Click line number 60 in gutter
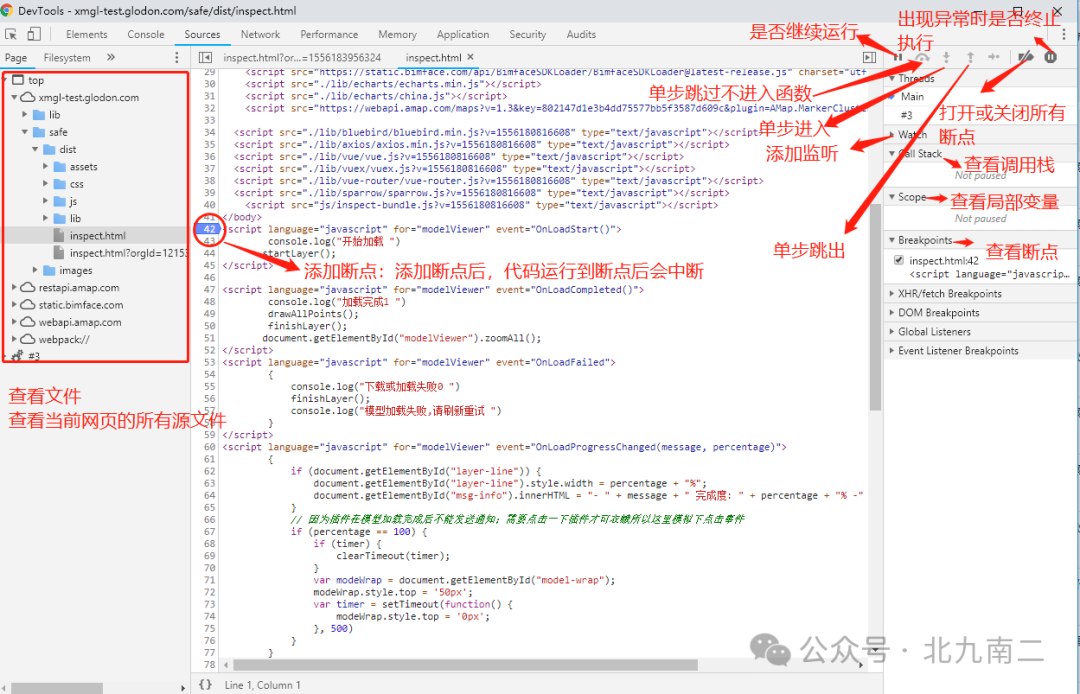 pyautogui.click(x=209, y=447)
